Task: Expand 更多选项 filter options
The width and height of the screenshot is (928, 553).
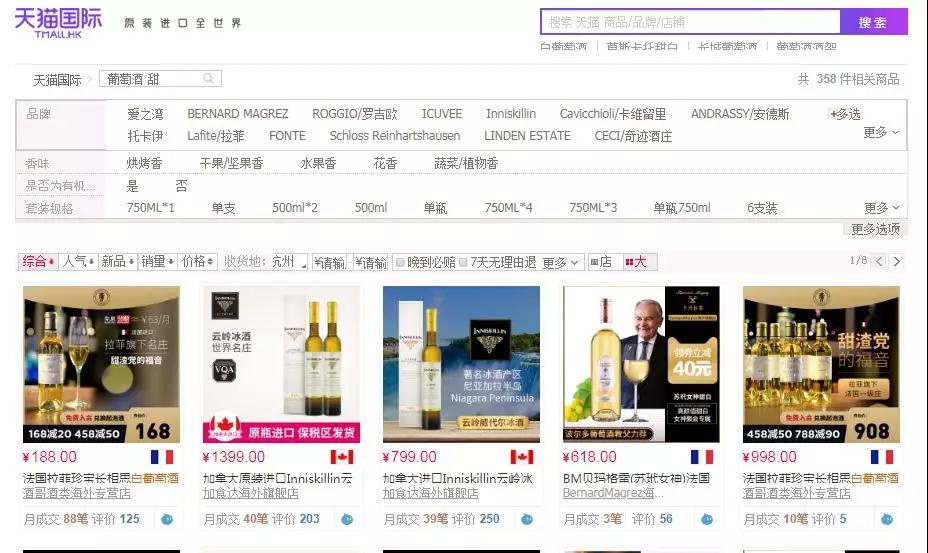Action: pos(875,229)
